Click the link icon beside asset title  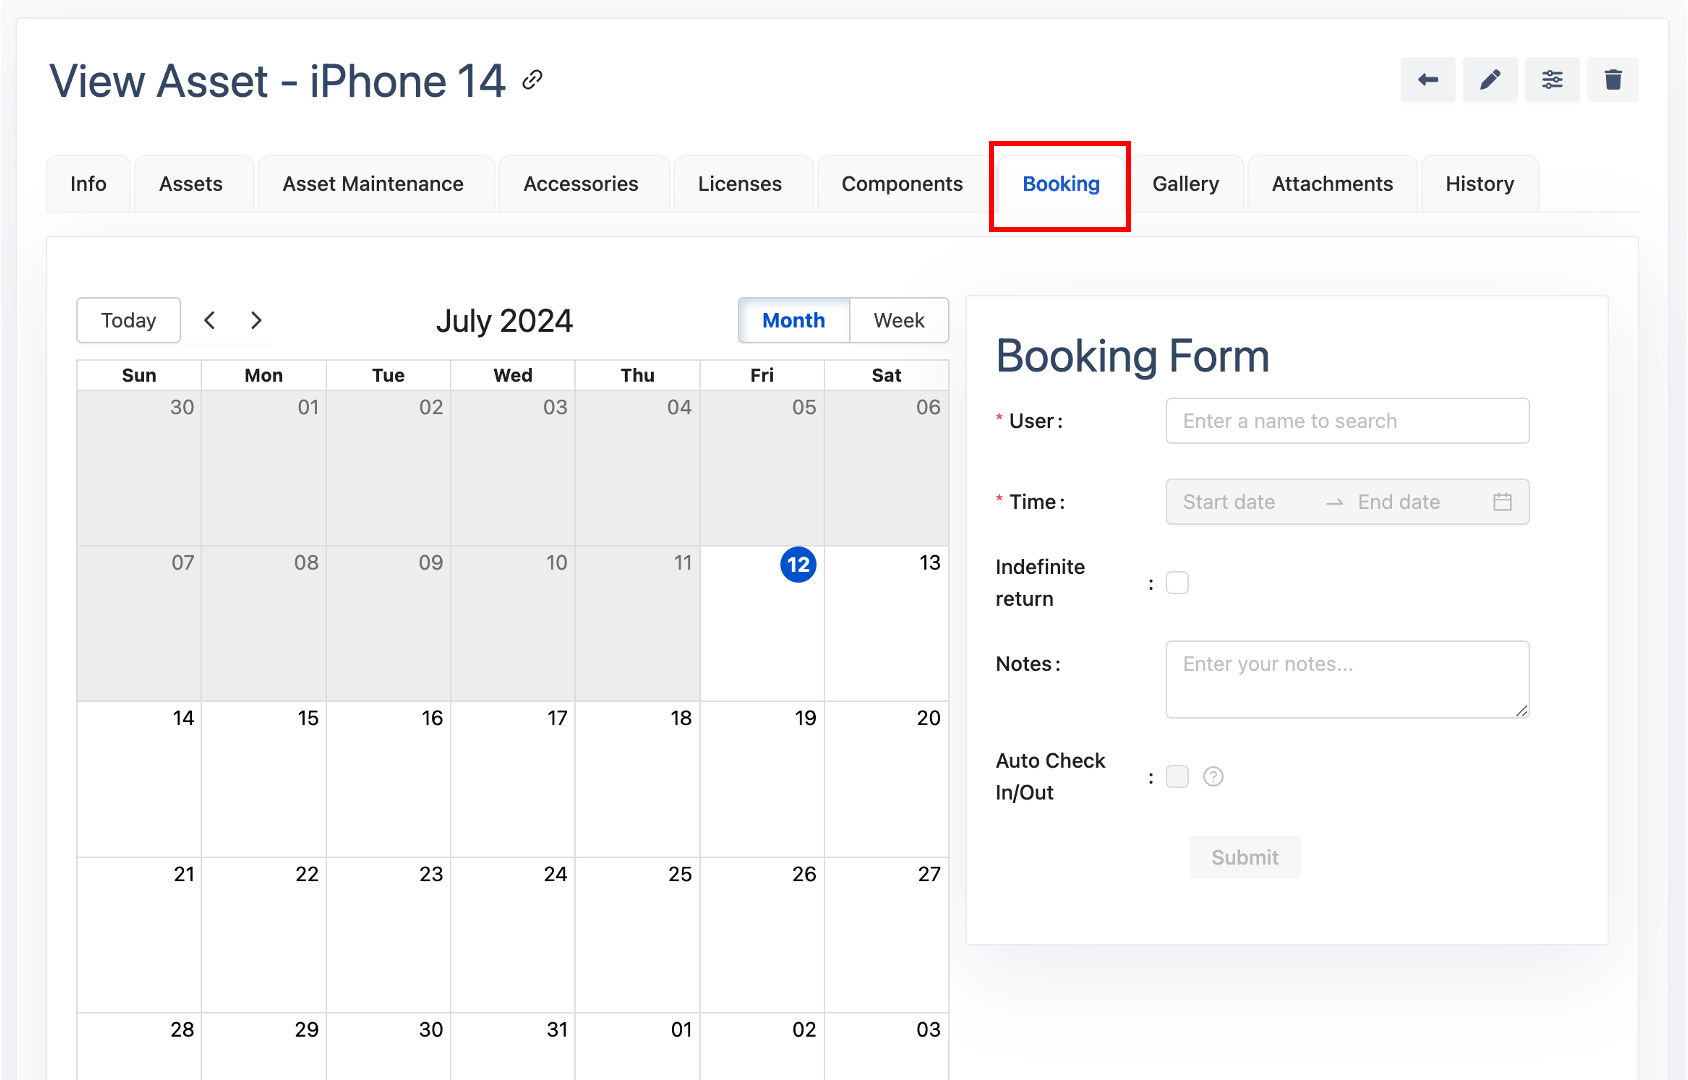pyautogui.click(x=533, y=80)
